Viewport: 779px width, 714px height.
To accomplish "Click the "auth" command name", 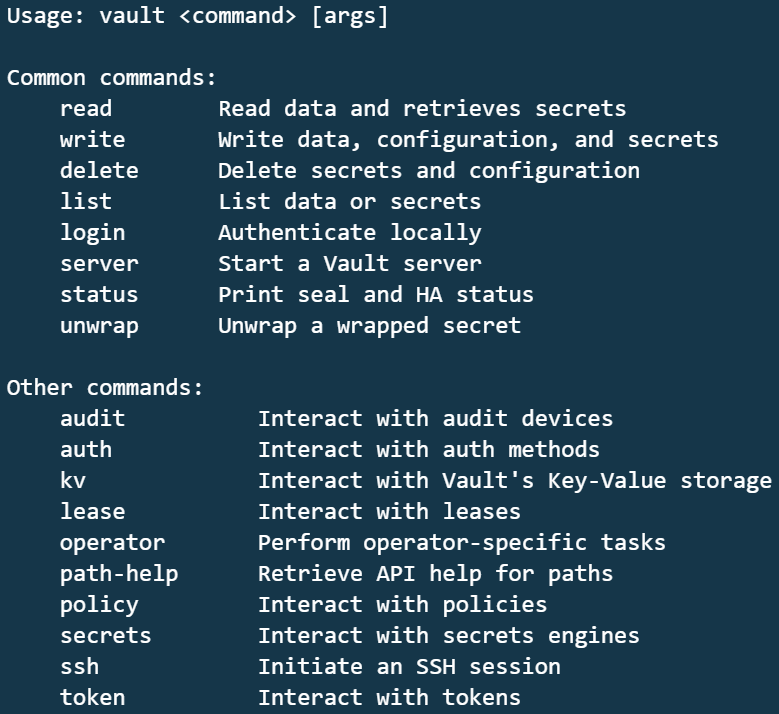I will tap(86, 449).
